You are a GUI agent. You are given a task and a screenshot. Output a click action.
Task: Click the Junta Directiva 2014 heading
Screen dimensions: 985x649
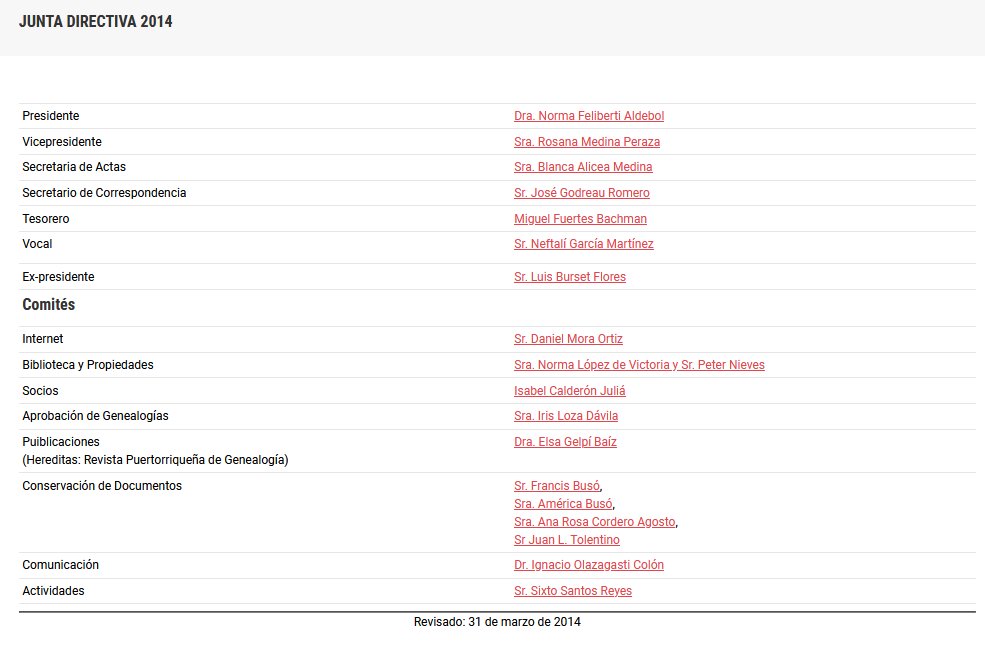tap(96, 21)
